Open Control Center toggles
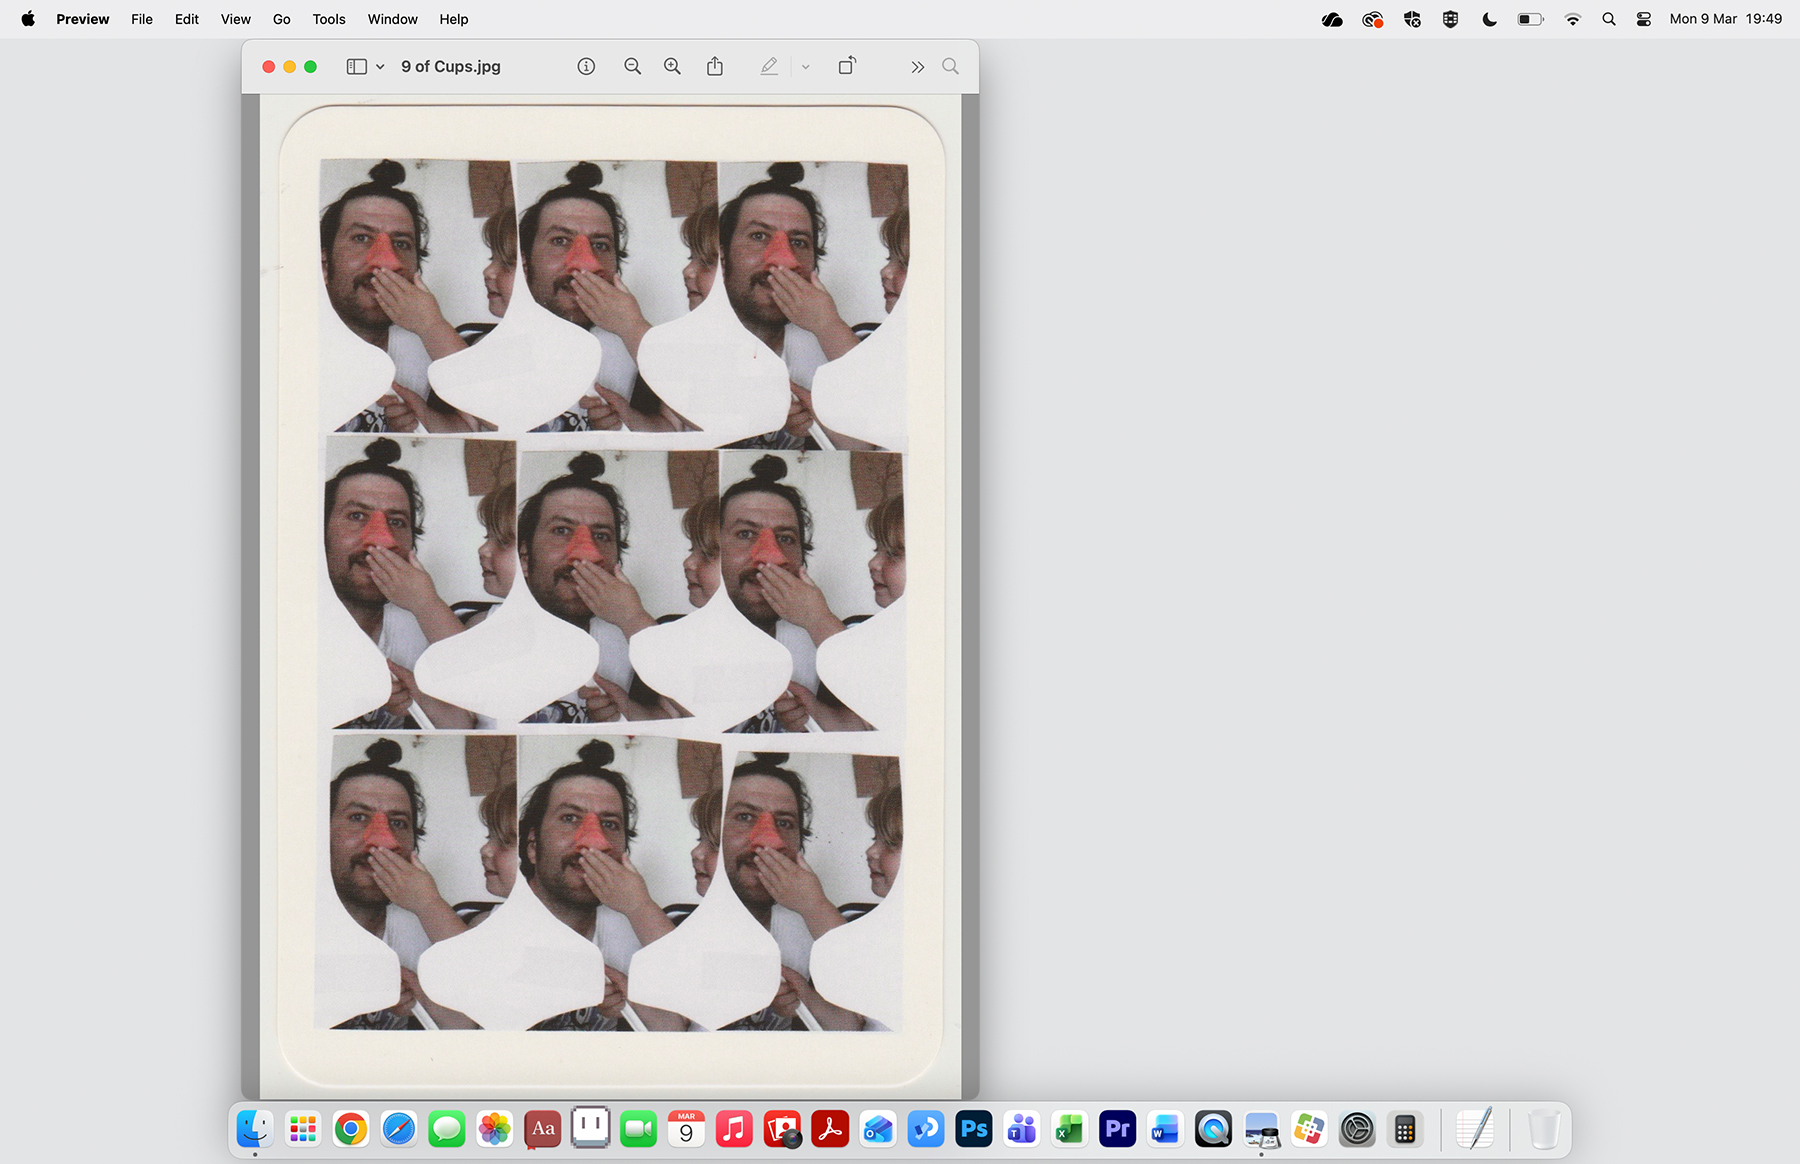 coord(1643,19)
